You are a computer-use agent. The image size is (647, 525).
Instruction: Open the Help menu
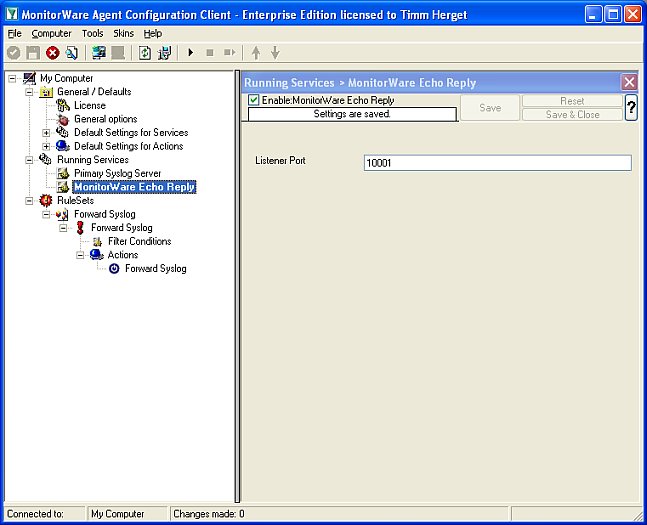[153, 33]
